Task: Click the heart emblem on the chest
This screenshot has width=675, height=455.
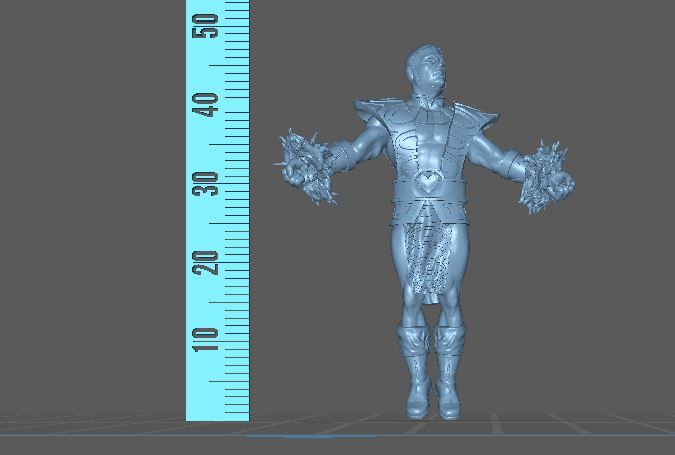Action: 427,183
